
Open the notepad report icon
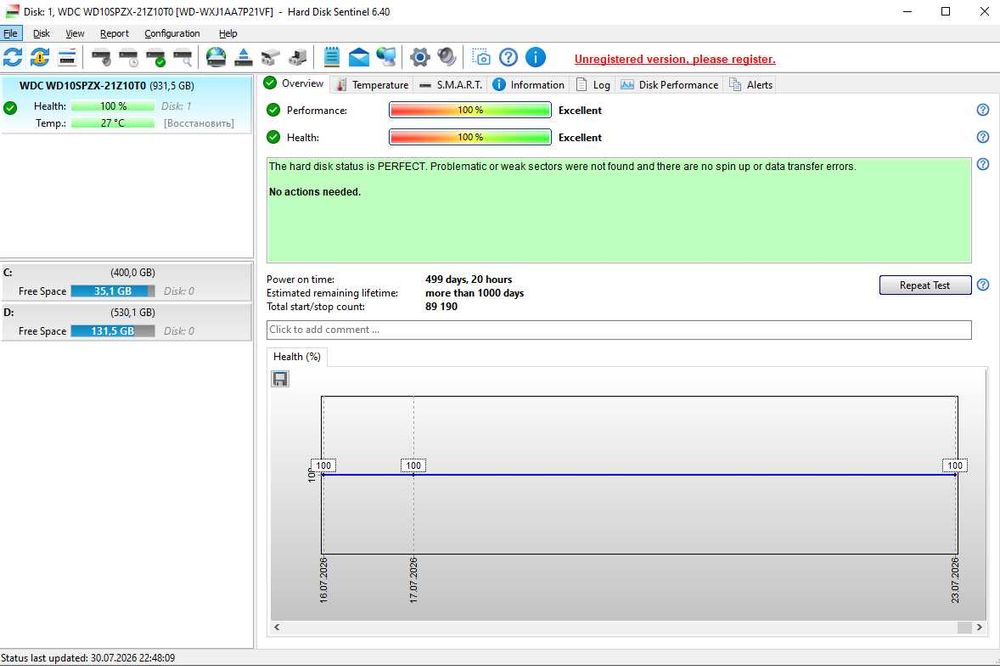coord(332,57)
